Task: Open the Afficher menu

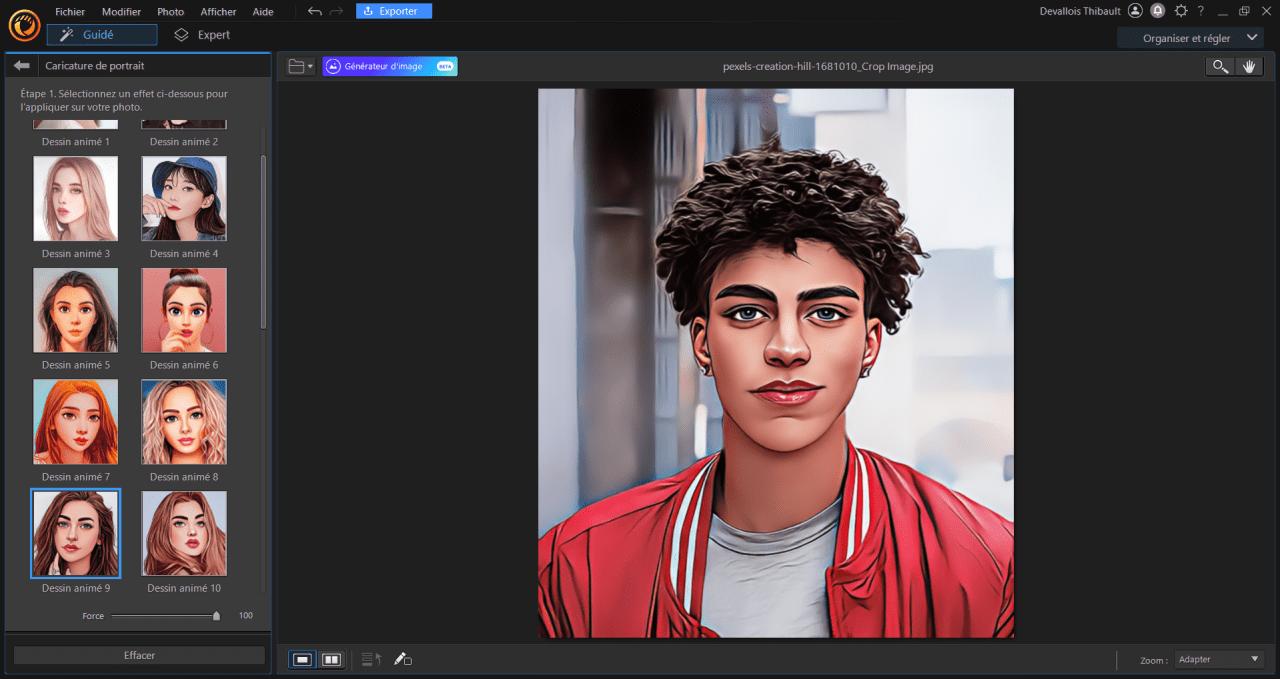Action: [x=218, y=11]
